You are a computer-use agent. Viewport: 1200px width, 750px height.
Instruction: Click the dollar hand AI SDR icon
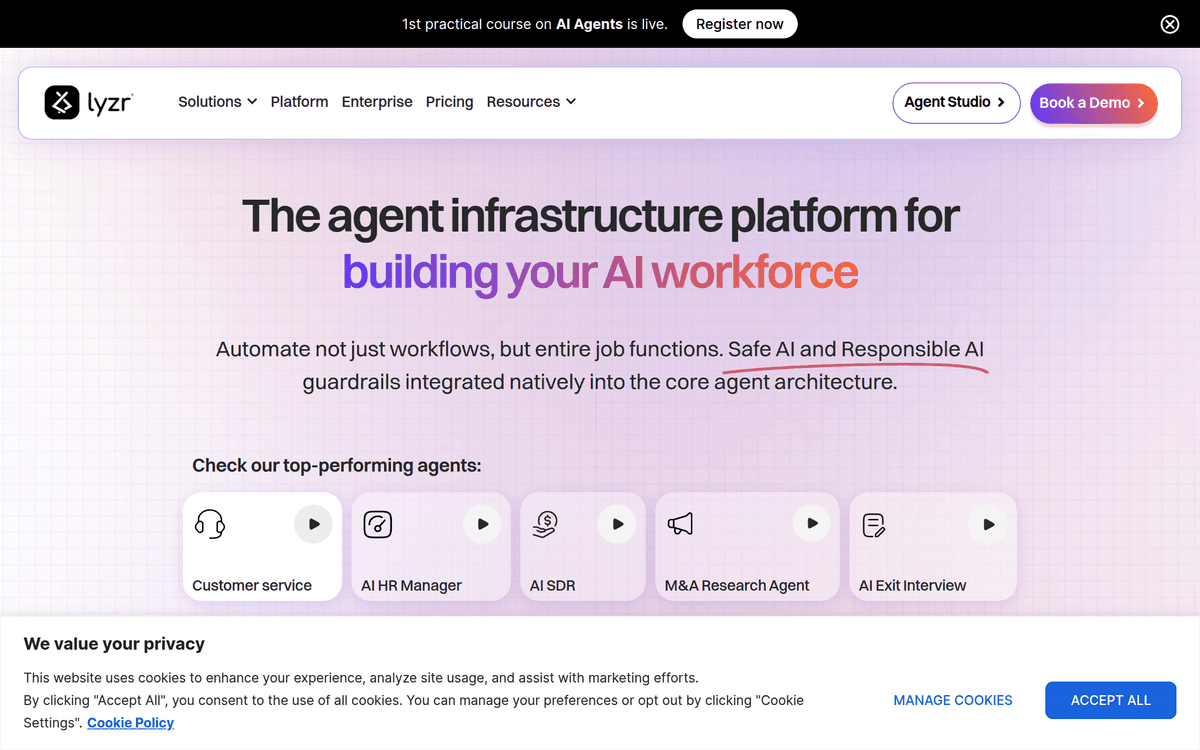(x=544, y=524)
